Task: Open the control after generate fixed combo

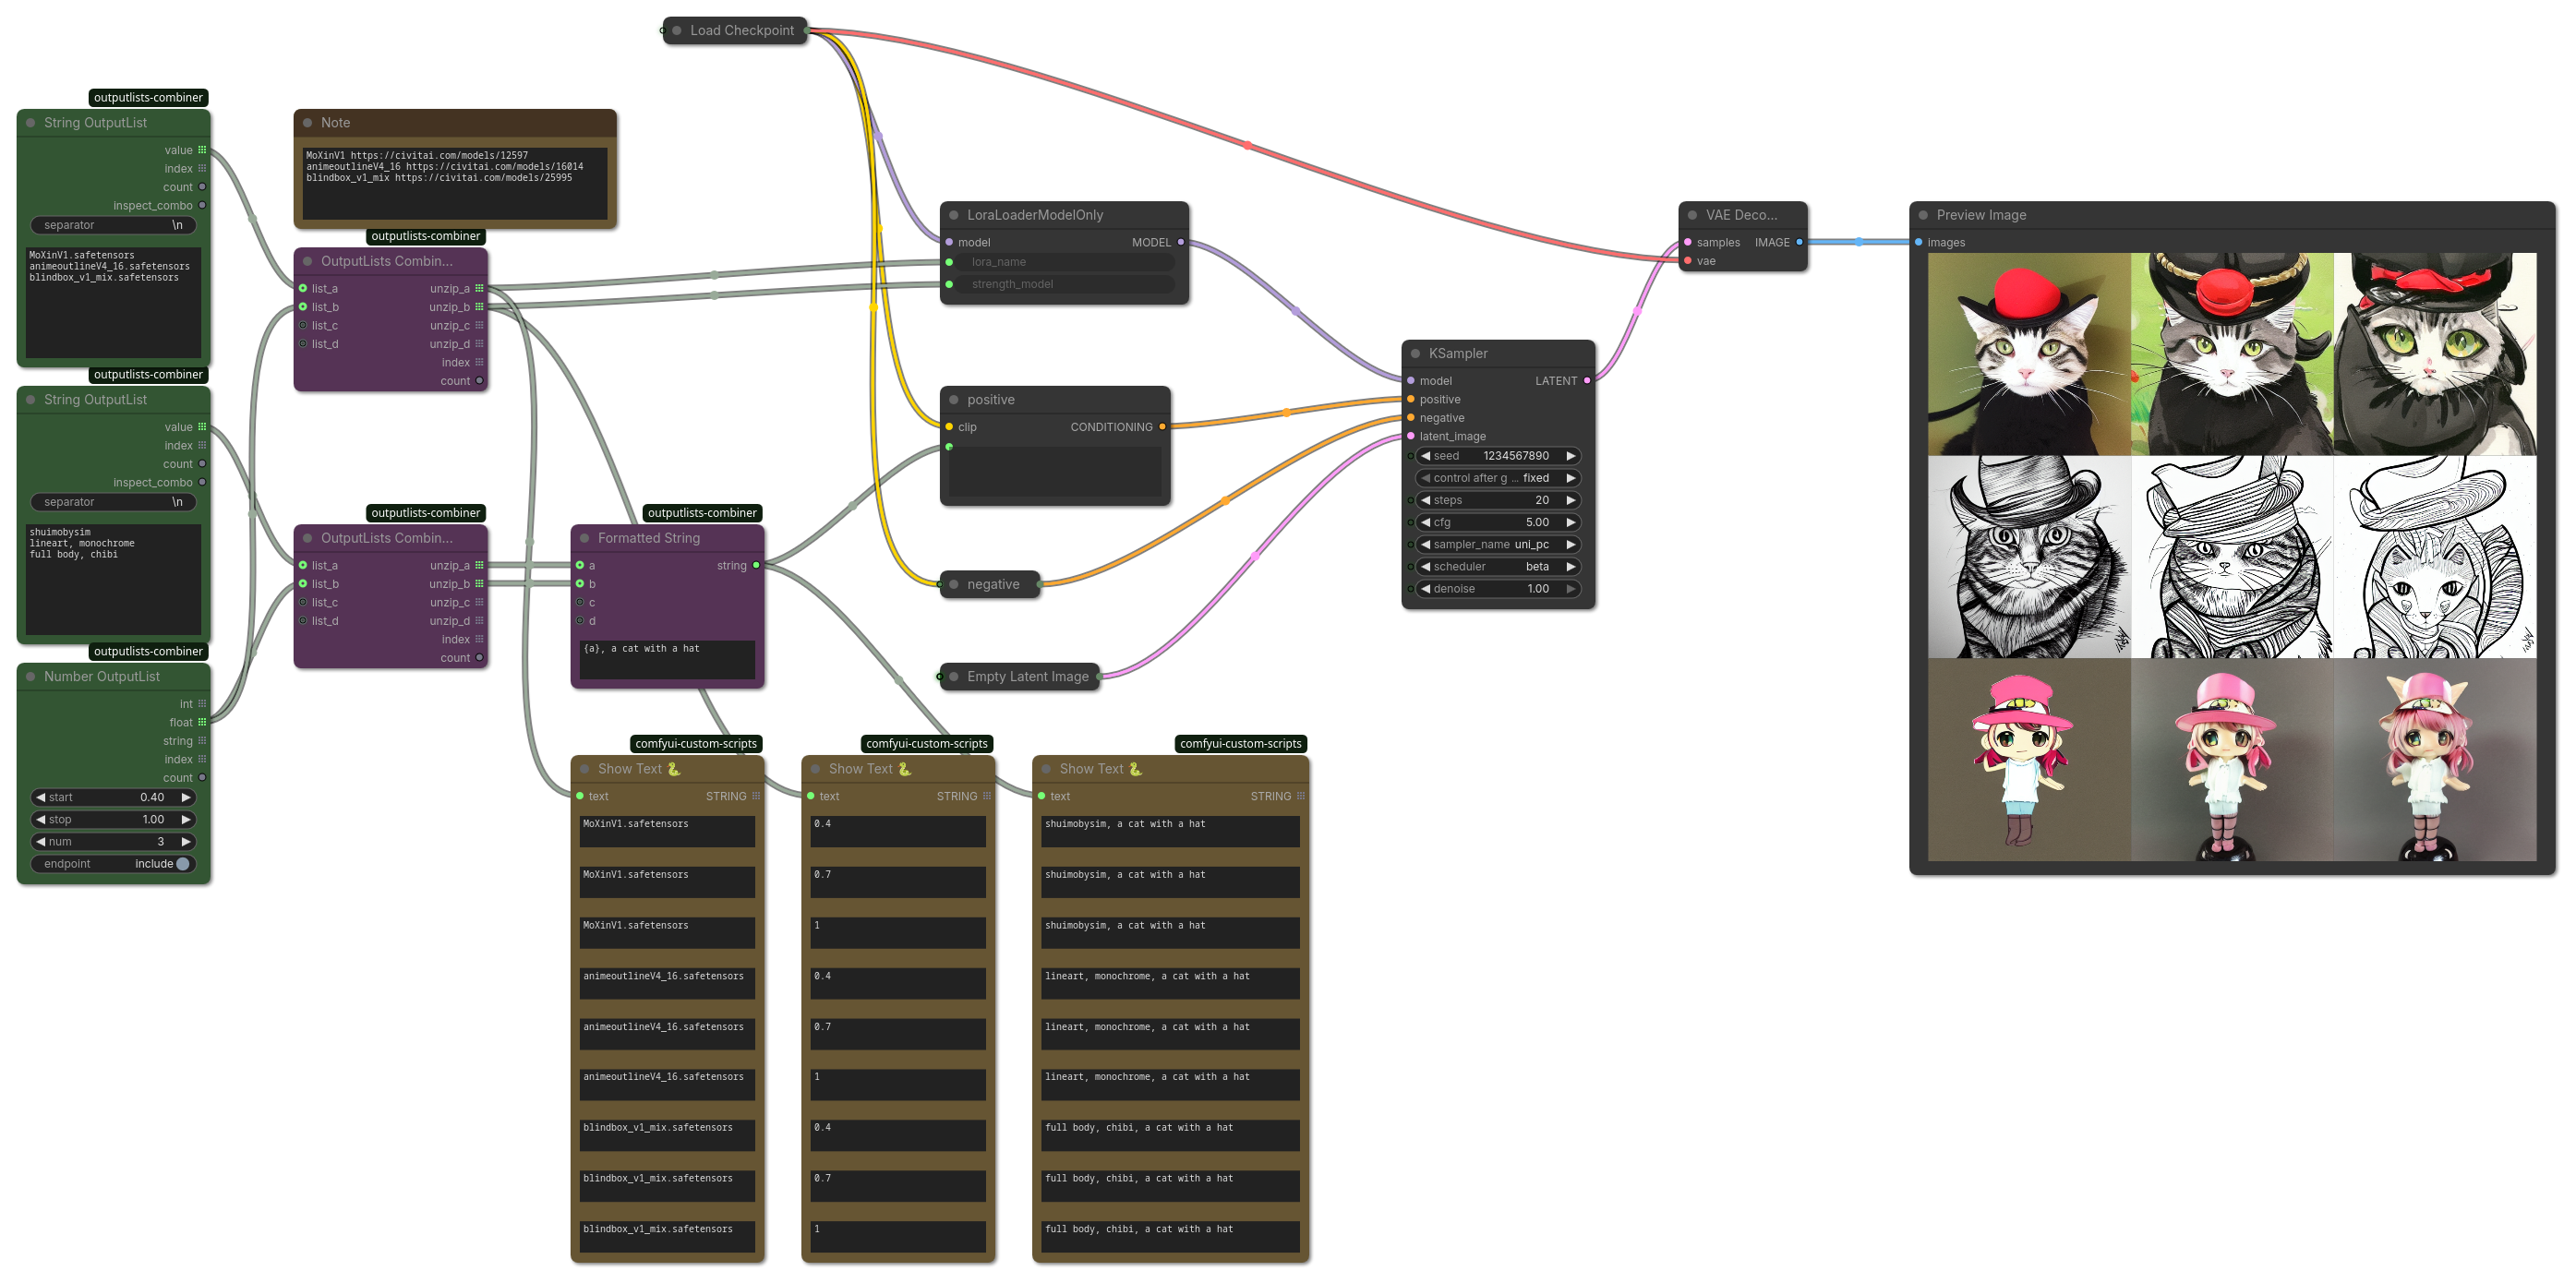Action: point(1498,478)
